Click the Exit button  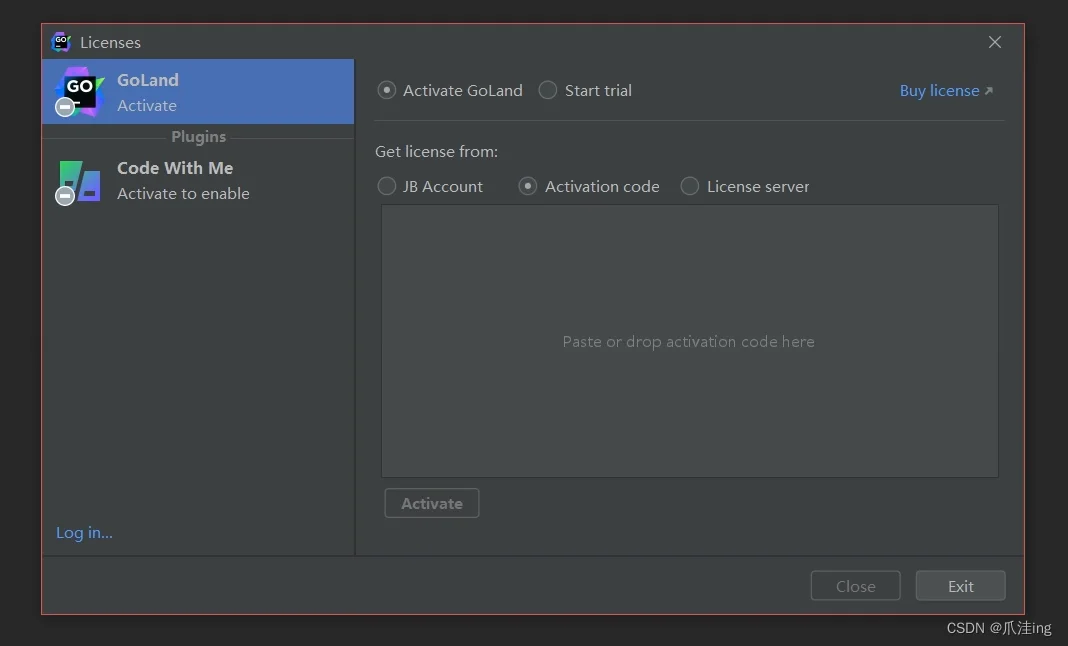coord(960,585)
